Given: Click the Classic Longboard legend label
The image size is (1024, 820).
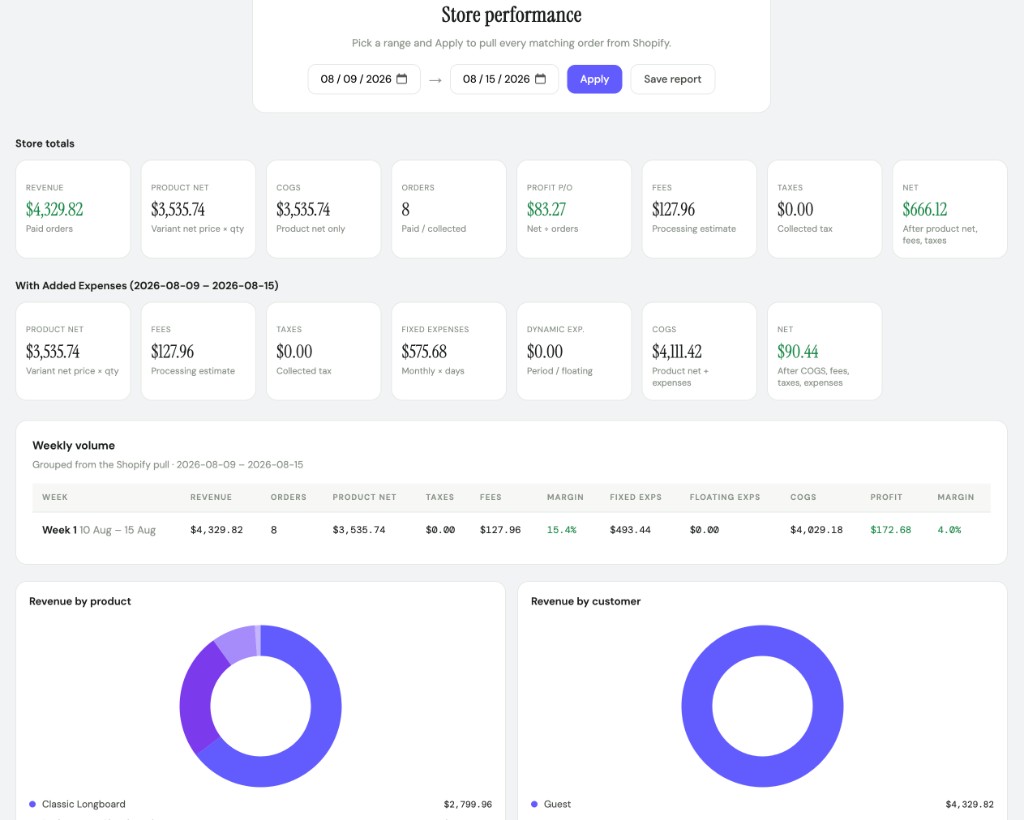Looking at the screenshot, I should [x=84, y=804].
